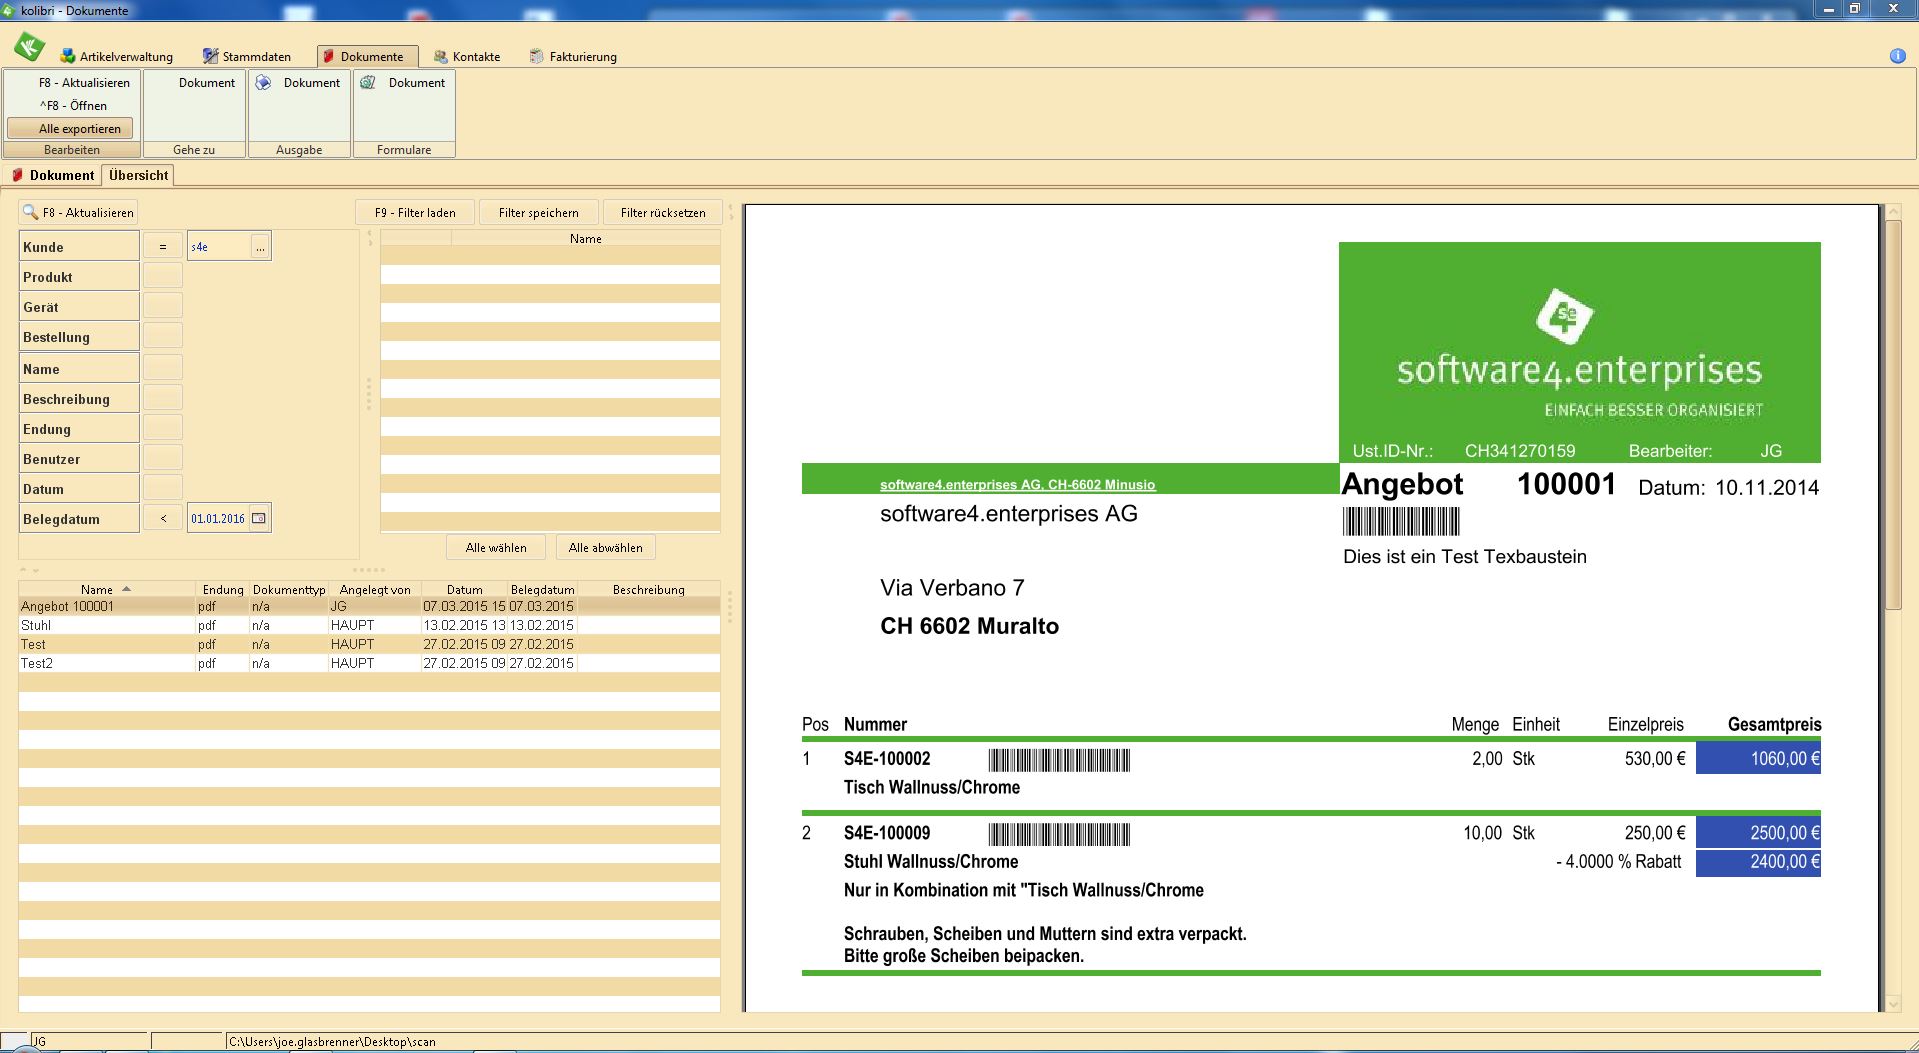Click the Stammdaten tab icon

210,57
